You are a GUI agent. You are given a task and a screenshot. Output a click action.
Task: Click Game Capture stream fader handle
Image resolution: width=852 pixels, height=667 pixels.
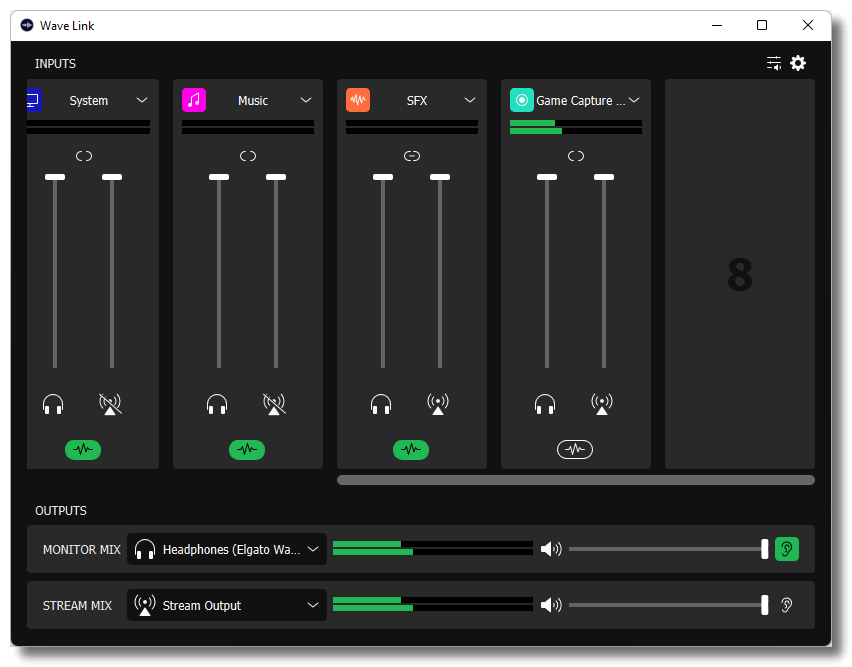[604, 177]
